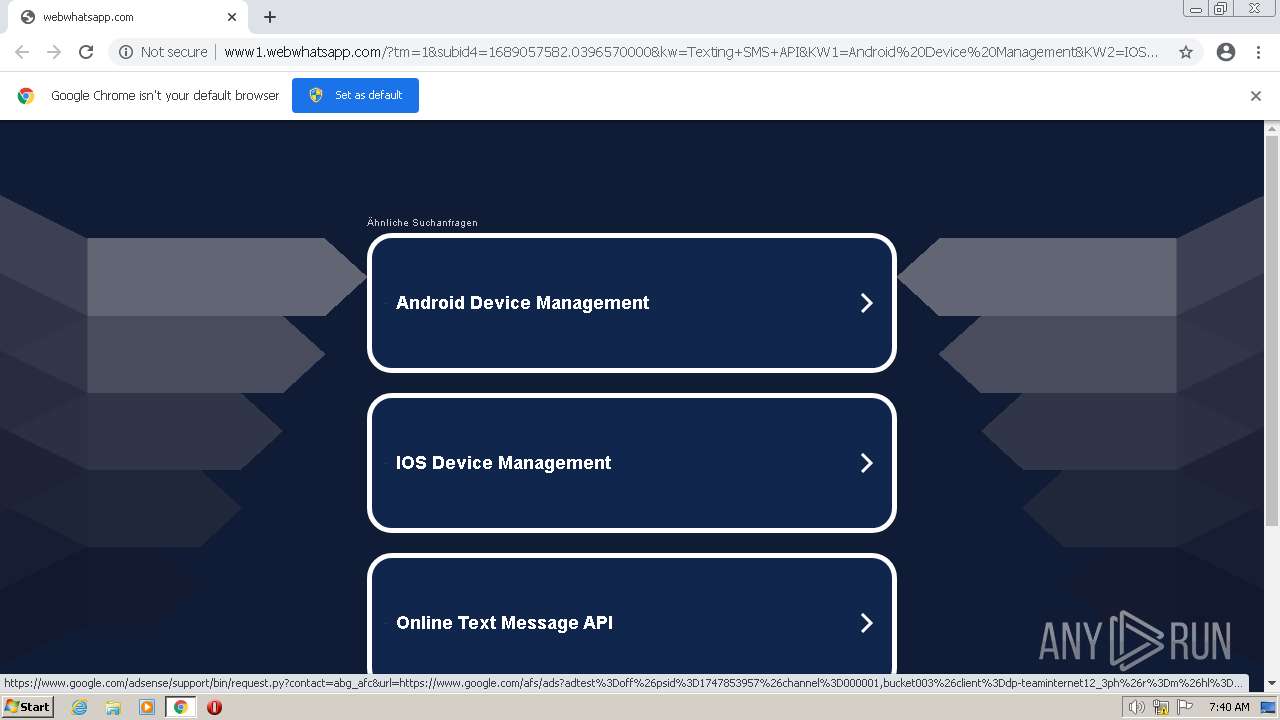Viewport: 1280px width, 720px height.
Task: Select the Chrome taskbar button
Action: click(180, 707)
